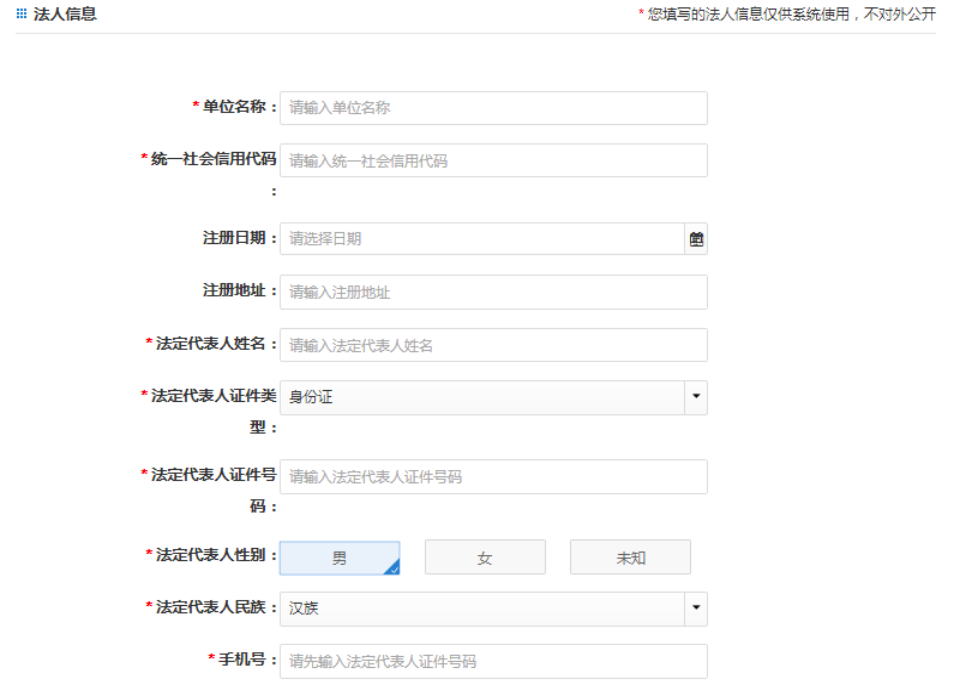Click the 法人信息 section heading text
This screenshot has width=954, height=697.
(x=65, y=14)
